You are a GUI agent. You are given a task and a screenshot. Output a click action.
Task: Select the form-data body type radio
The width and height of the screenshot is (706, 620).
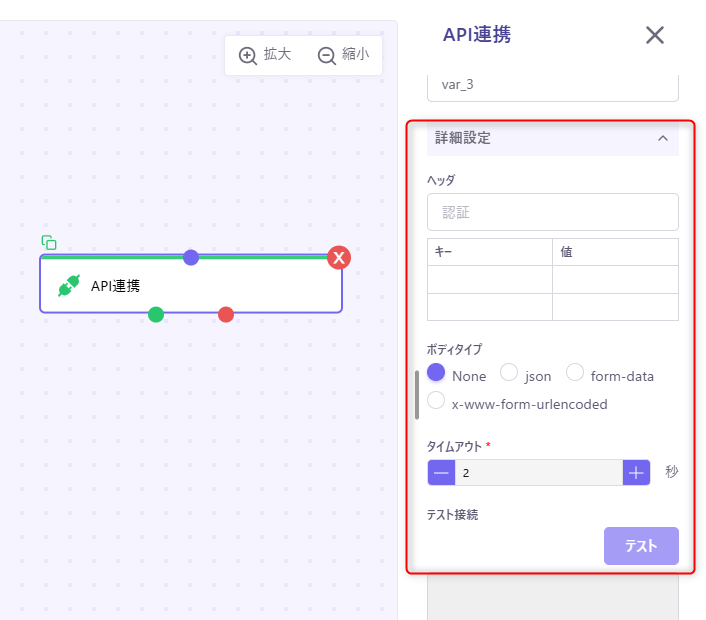[575, 373]
